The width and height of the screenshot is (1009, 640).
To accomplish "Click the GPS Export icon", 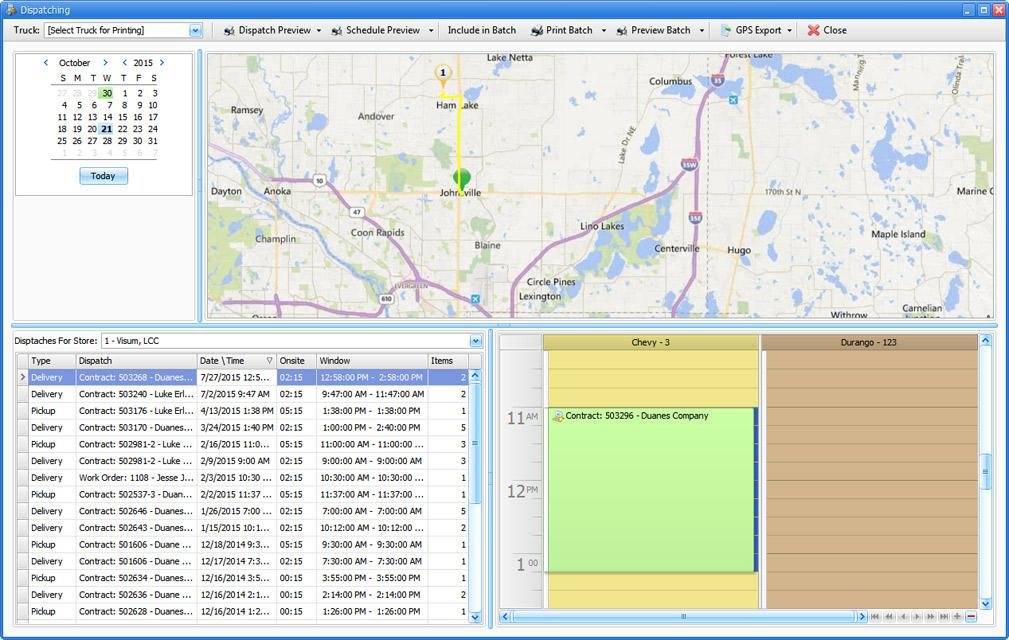I will coord(726,31).
